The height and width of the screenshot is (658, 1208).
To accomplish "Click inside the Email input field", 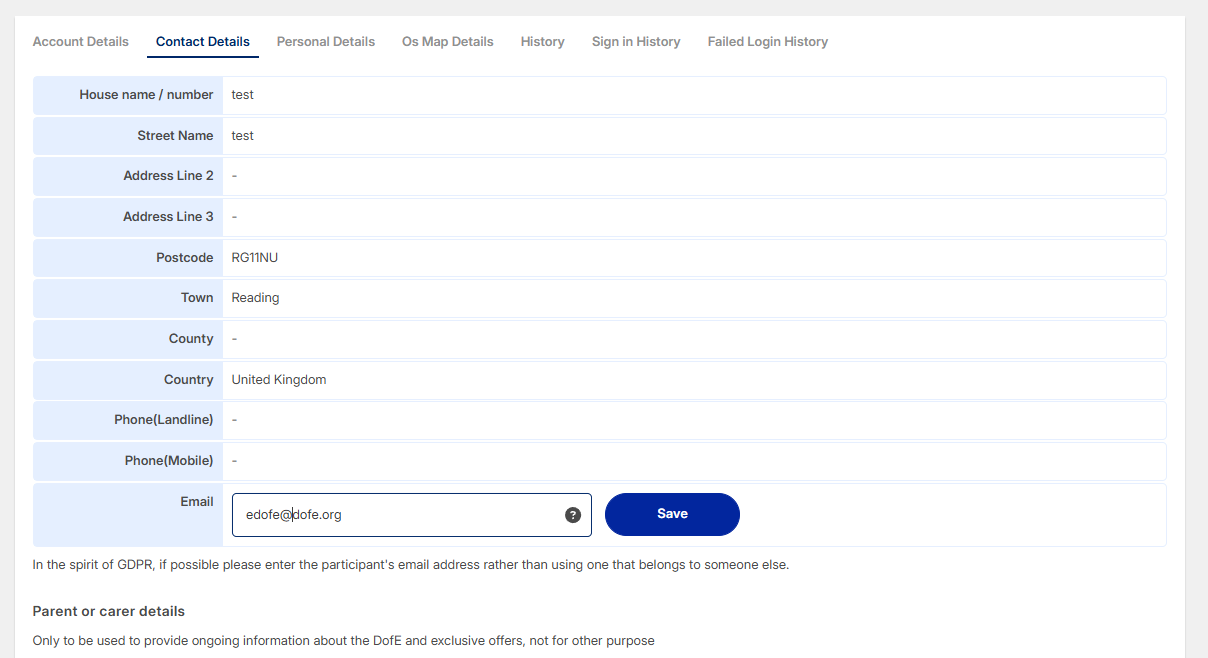I will tap(400, 515).
